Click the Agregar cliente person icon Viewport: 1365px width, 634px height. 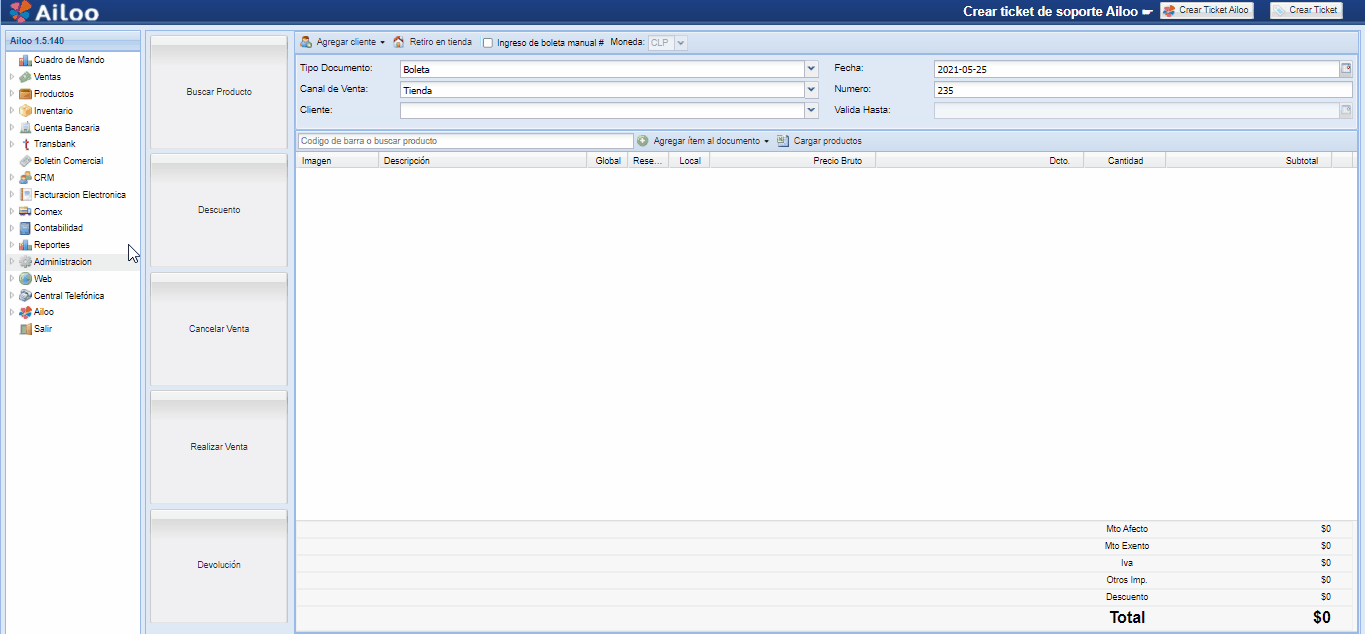pos(306,42)
